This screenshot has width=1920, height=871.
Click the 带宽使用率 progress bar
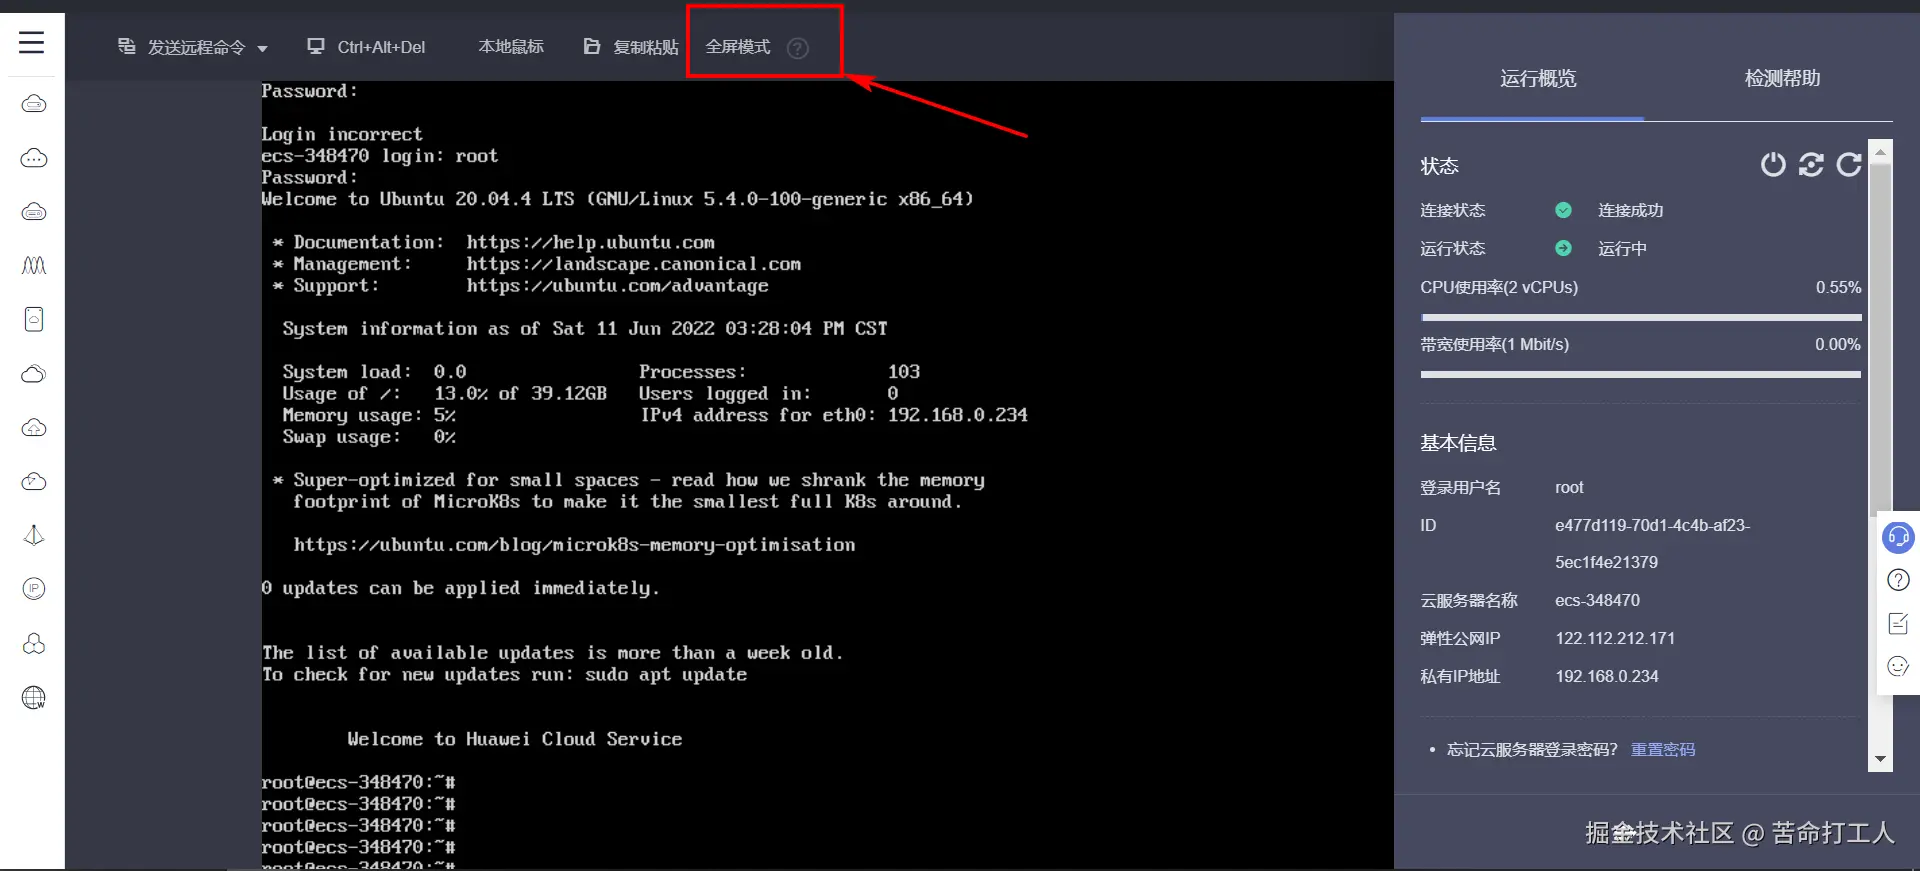(x=1641, y=375)
